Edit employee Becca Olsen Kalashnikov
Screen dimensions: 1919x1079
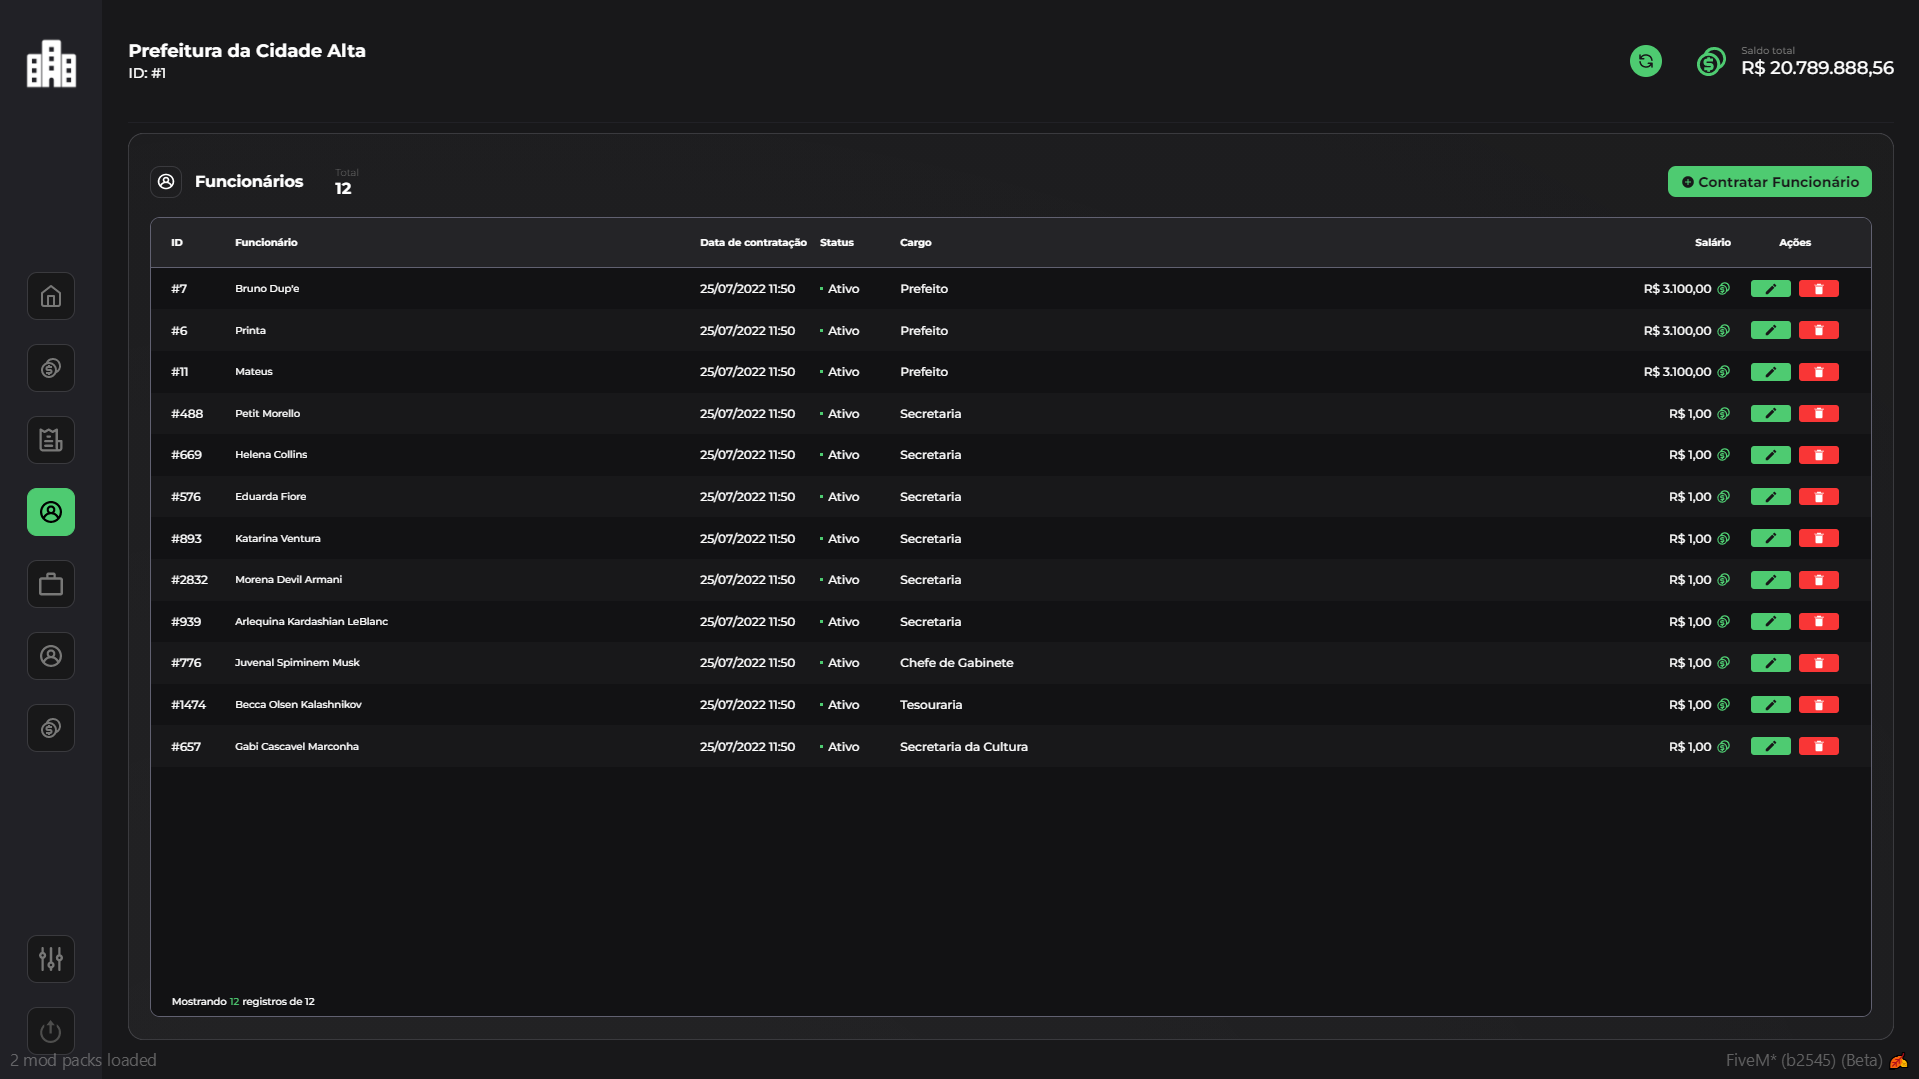(x=1770, y=705)
